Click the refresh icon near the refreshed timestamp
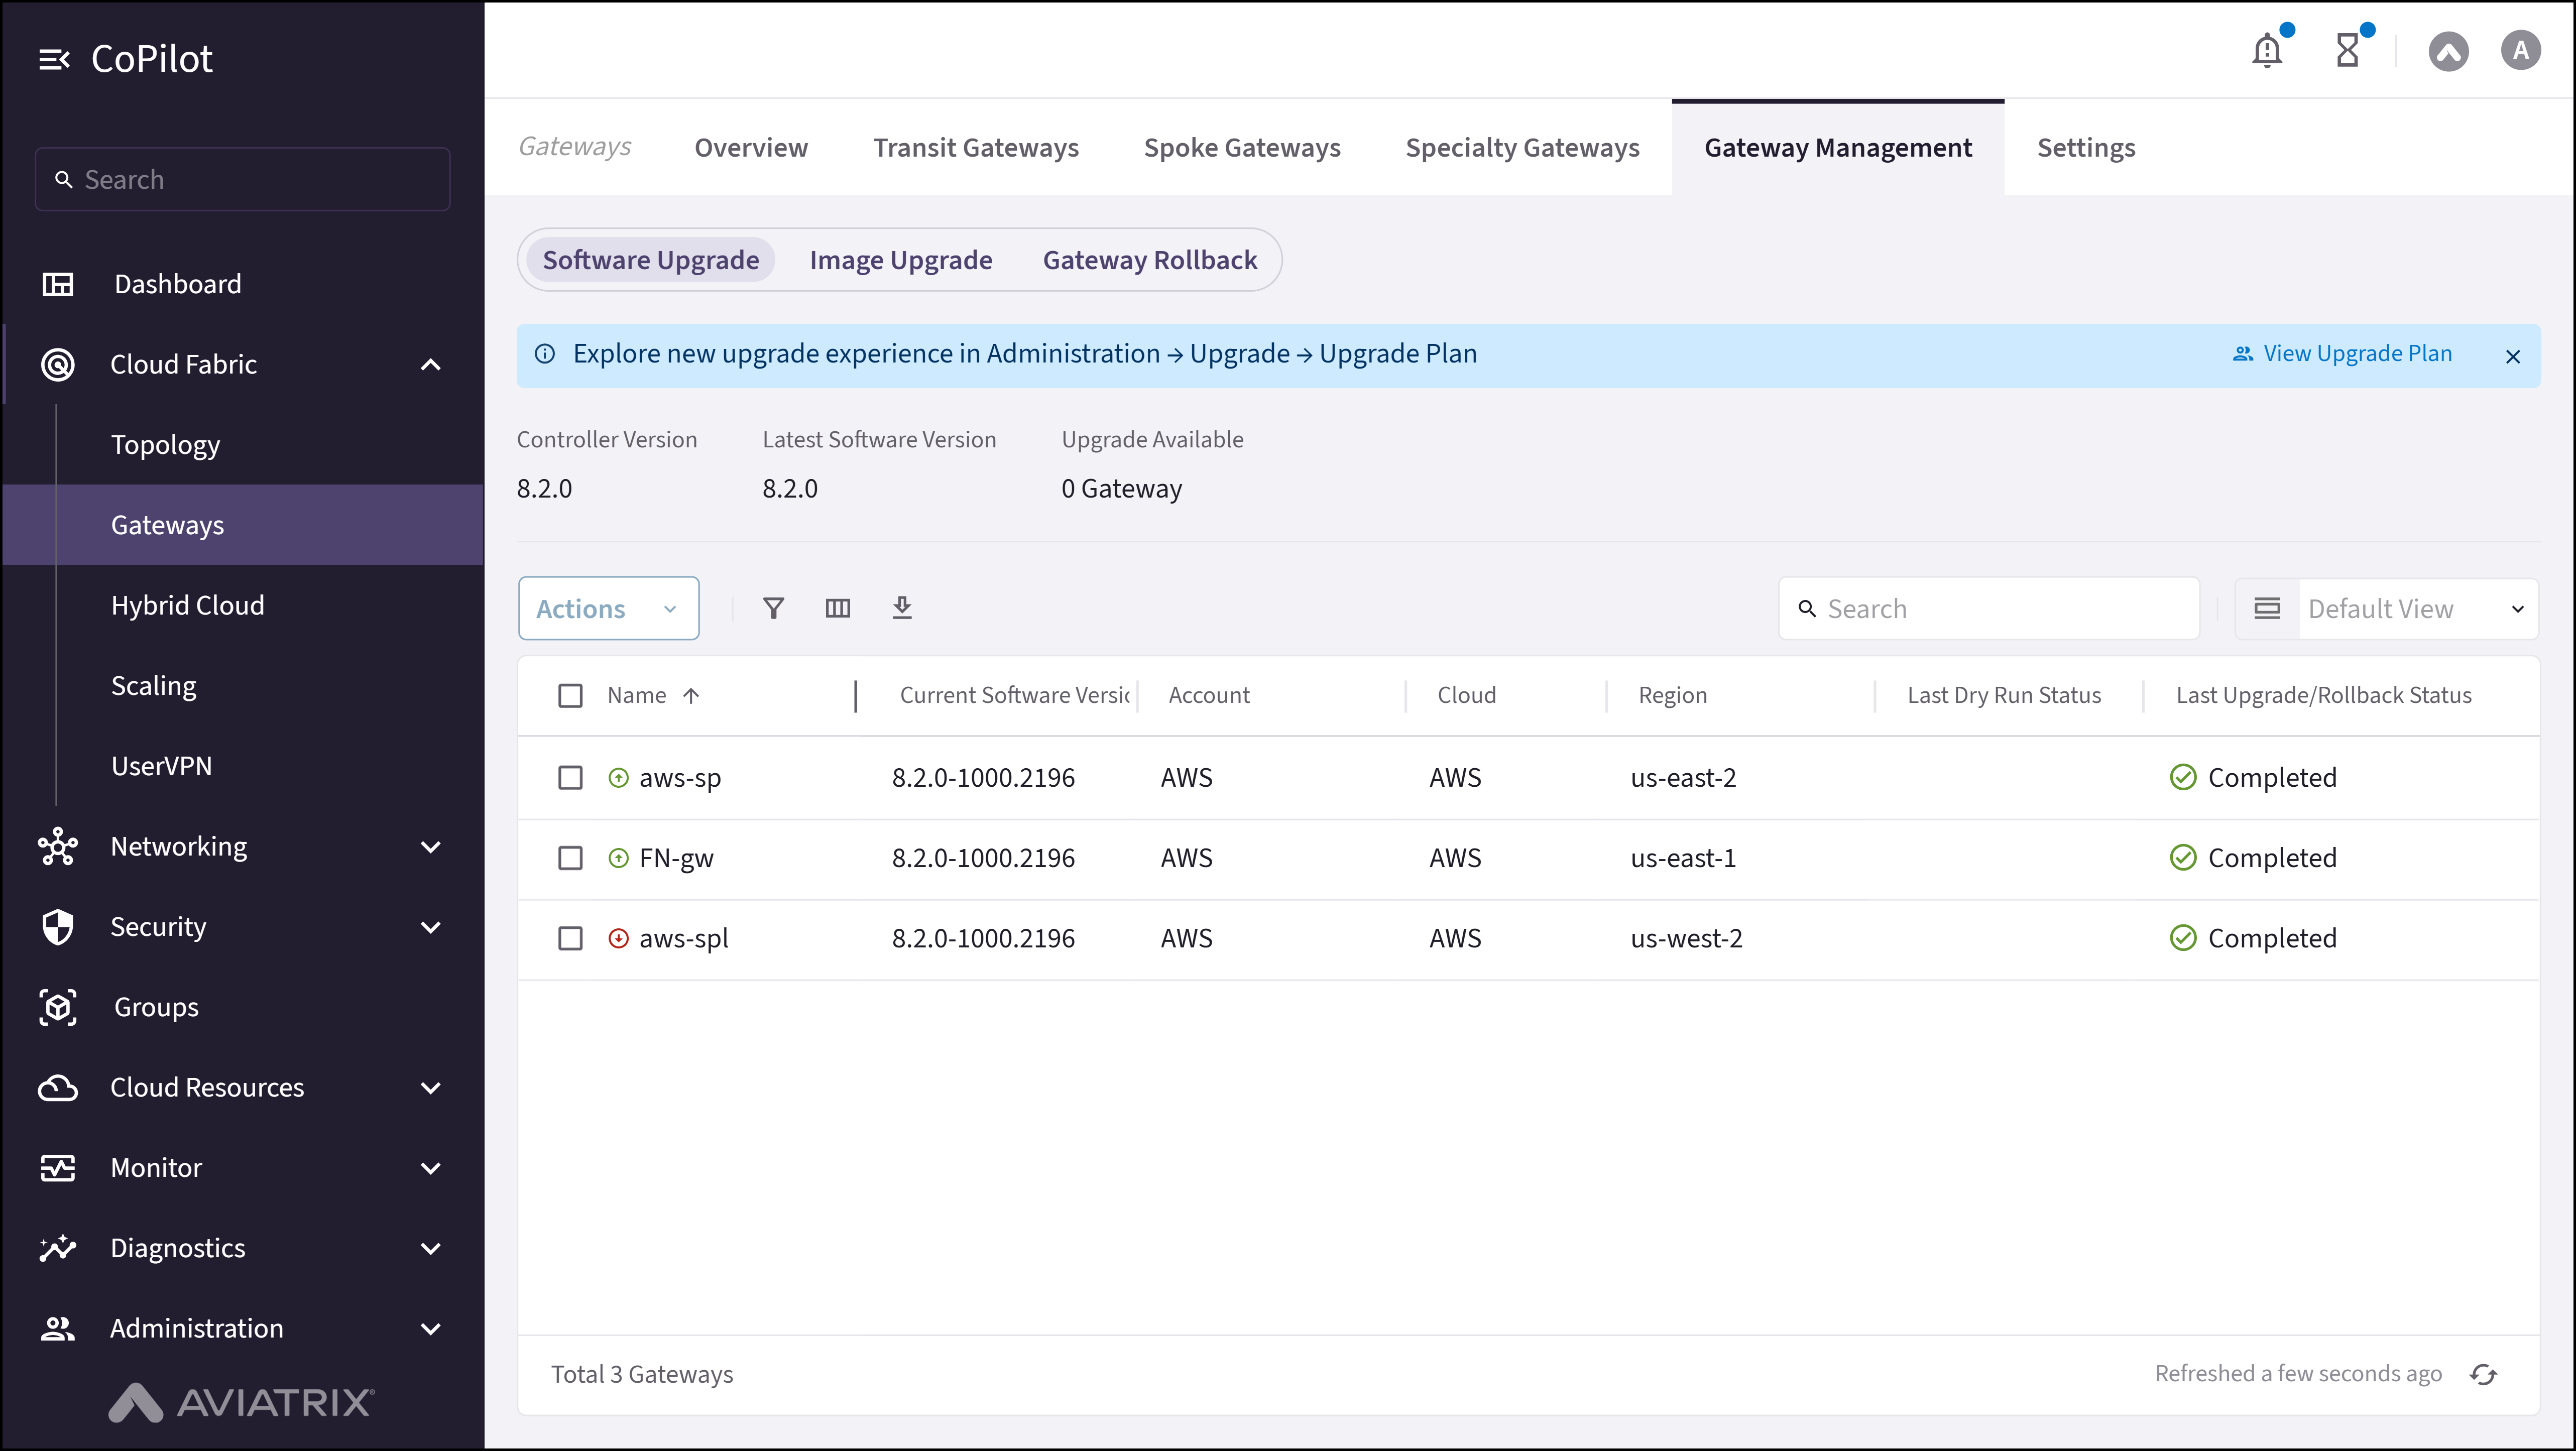2576x1451 pixels. point(2484,1374)
